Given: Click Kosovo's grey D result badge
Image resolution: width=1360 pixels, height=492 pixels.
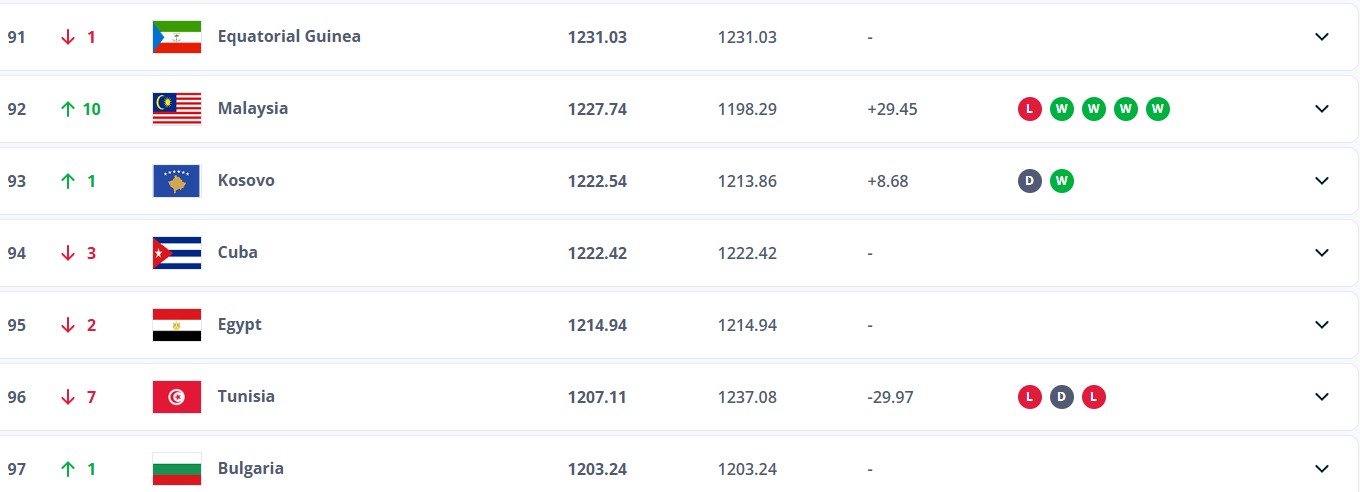Looking at the screenshot, I should pyautogui.click(x=1030, y=181).
